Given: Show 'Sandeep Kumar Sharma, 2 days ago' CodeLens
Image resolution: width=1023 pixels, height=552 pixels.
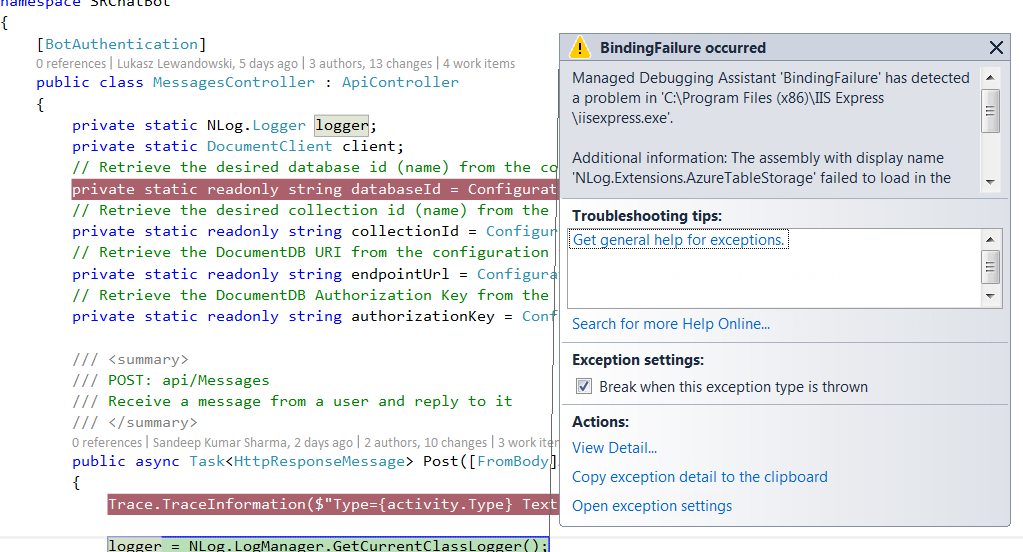Looking at the screenshot, I should coord(253,442).
